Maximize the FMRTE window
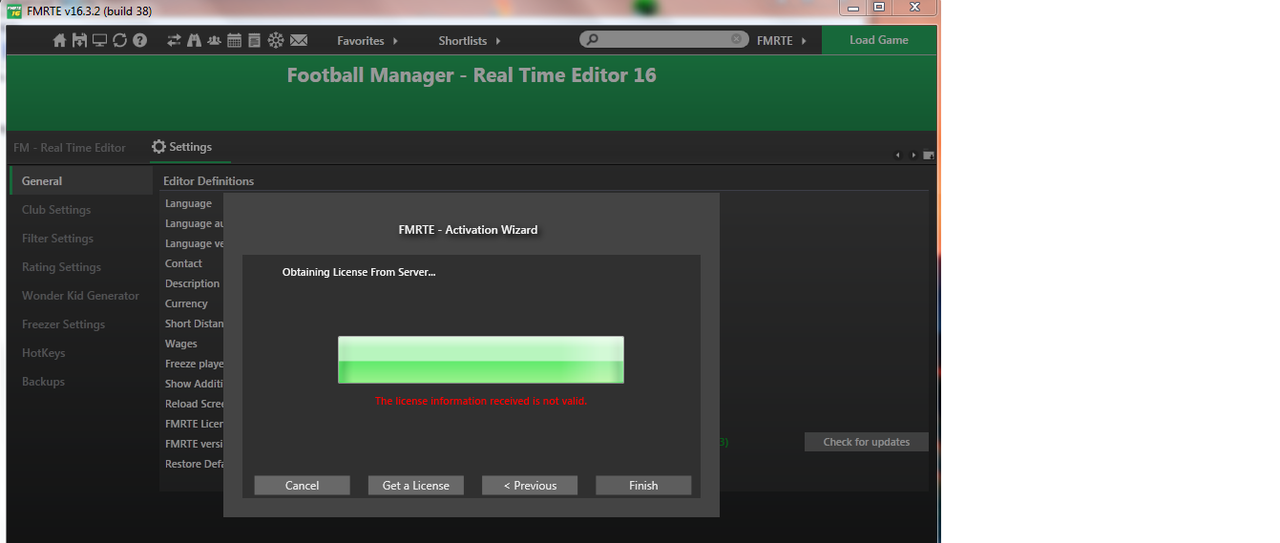This screenshot has height=543, width=1280. click(x=879, y=7)
